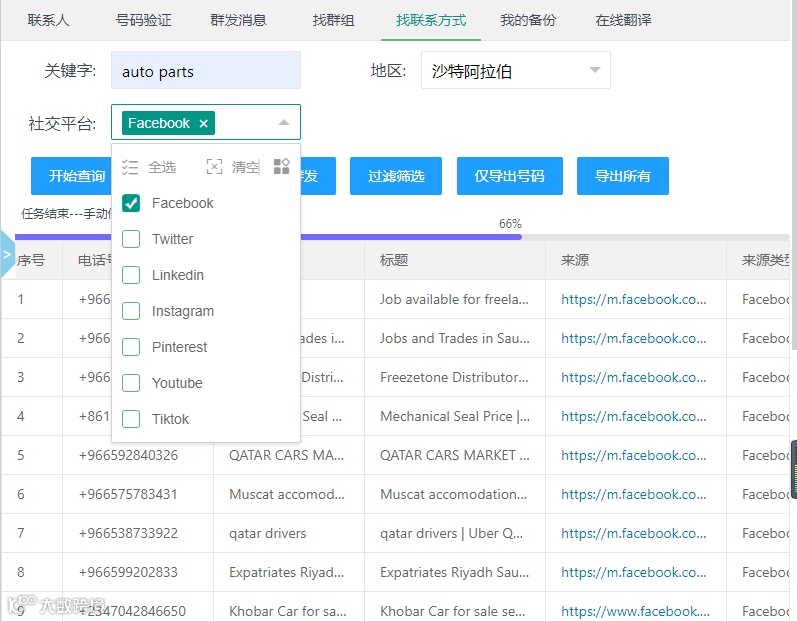Expand the left side panel arrow tab

coord(7,254)
